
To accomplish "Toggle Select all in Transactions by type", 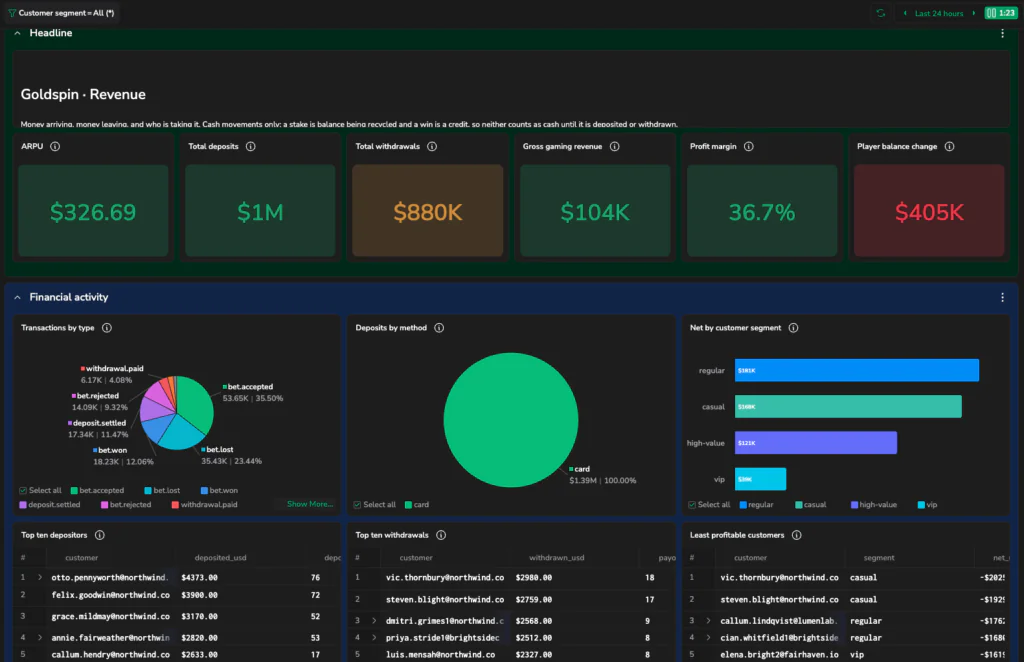I will coord(40,490).
